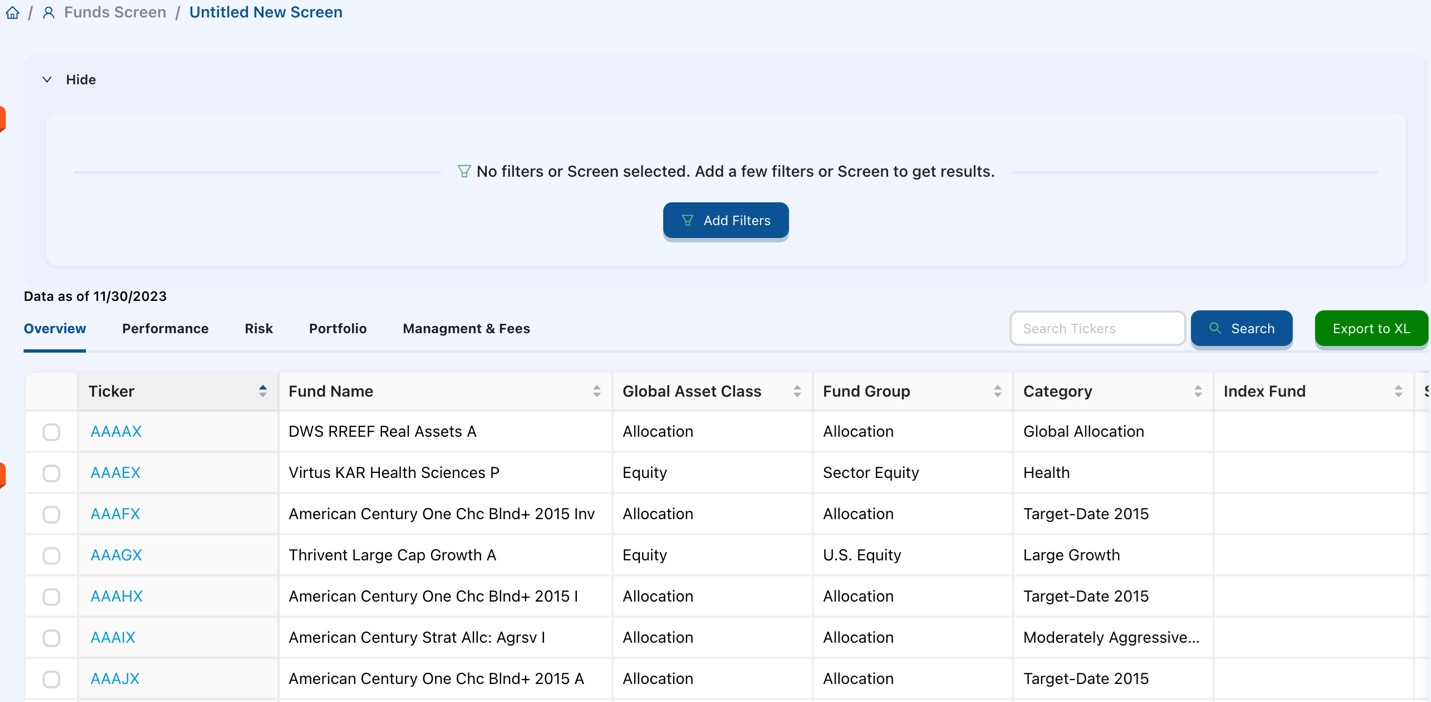The width and height of the screenshot is (1431, 702).
Task: Click Data as of 11/30/2023 label
Action: pyautogui.click(x=95, y=296)
